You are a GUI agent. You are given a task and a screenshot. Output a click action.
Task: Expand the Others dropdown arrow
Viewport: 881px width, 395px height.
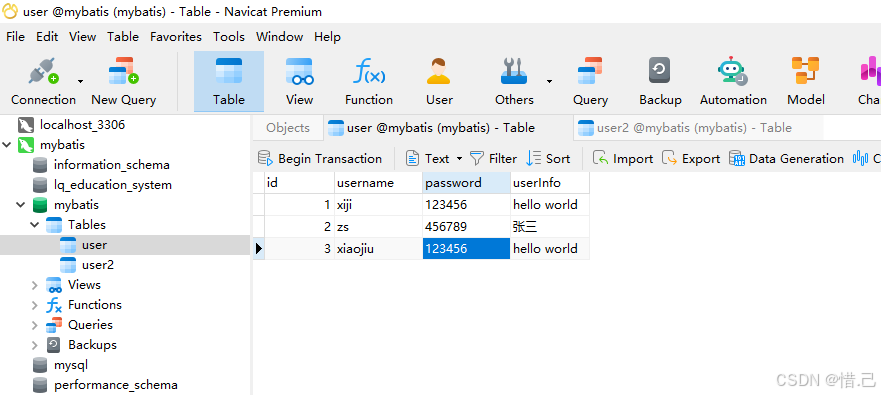click(549, 81)
